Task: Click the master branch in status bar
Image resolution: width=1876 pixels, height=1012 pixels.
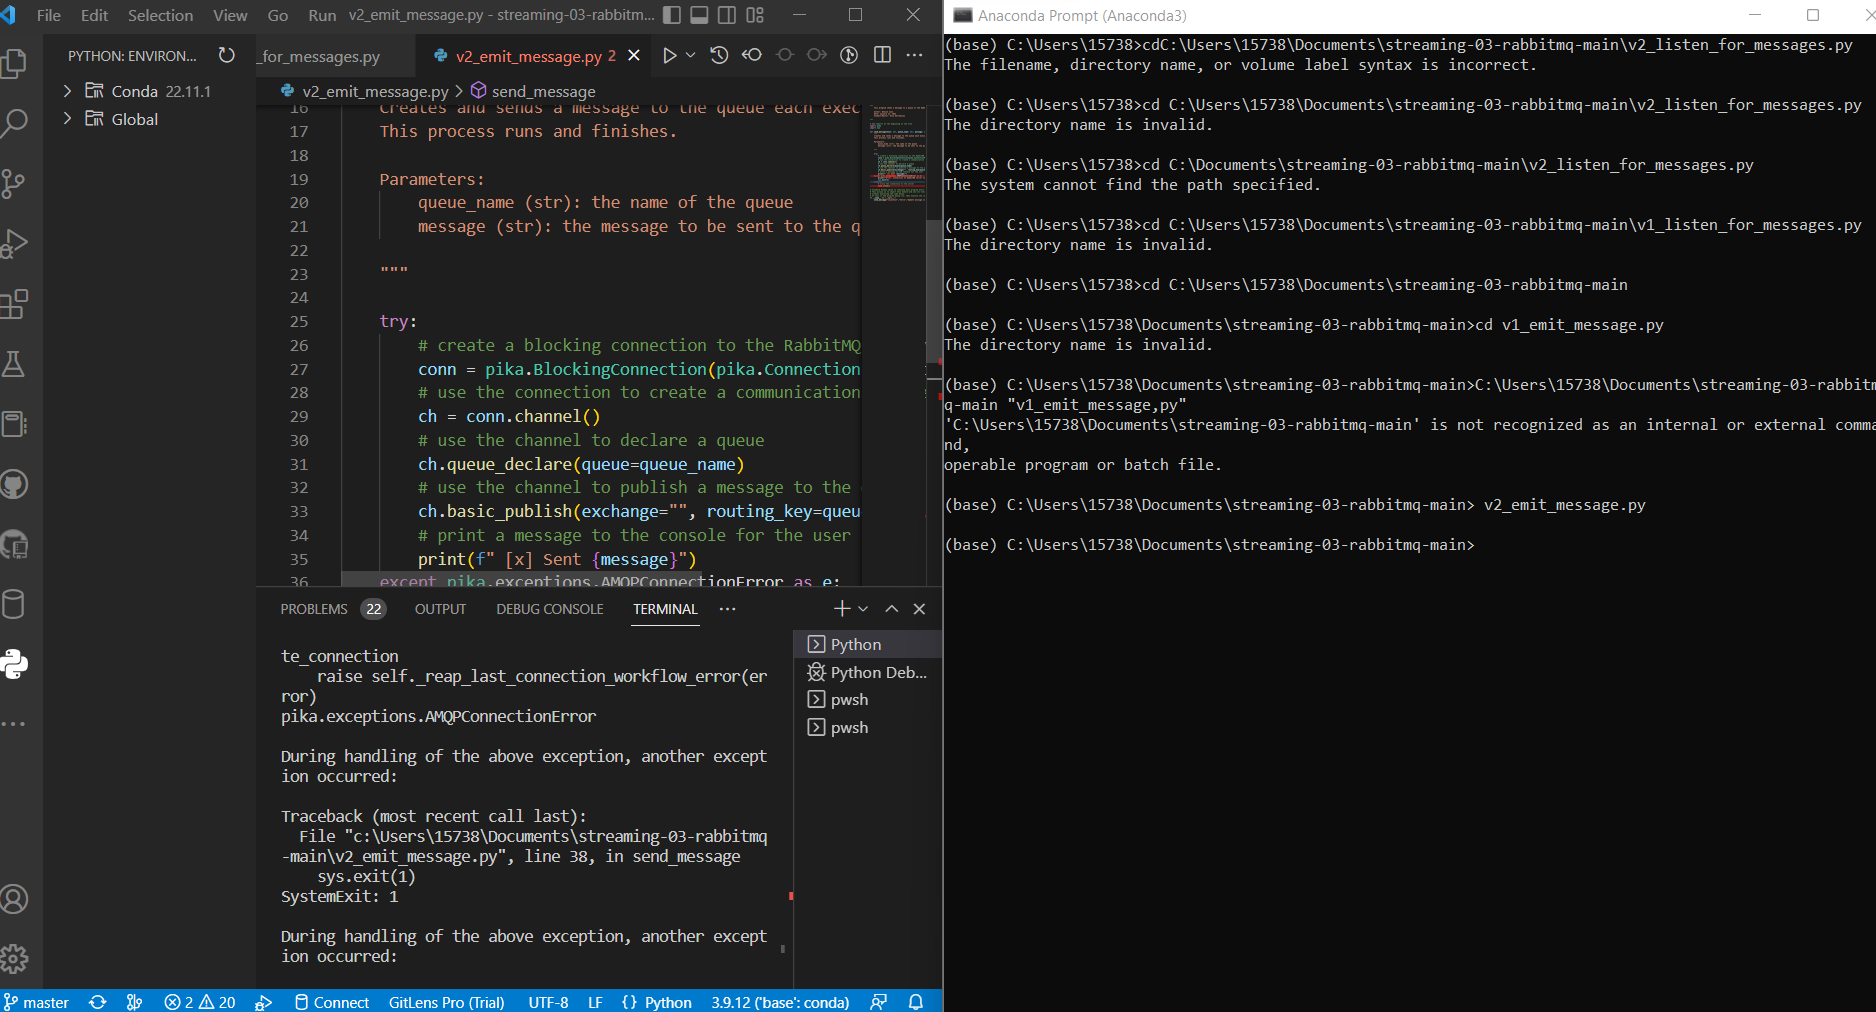Action: pos(37,1002)
